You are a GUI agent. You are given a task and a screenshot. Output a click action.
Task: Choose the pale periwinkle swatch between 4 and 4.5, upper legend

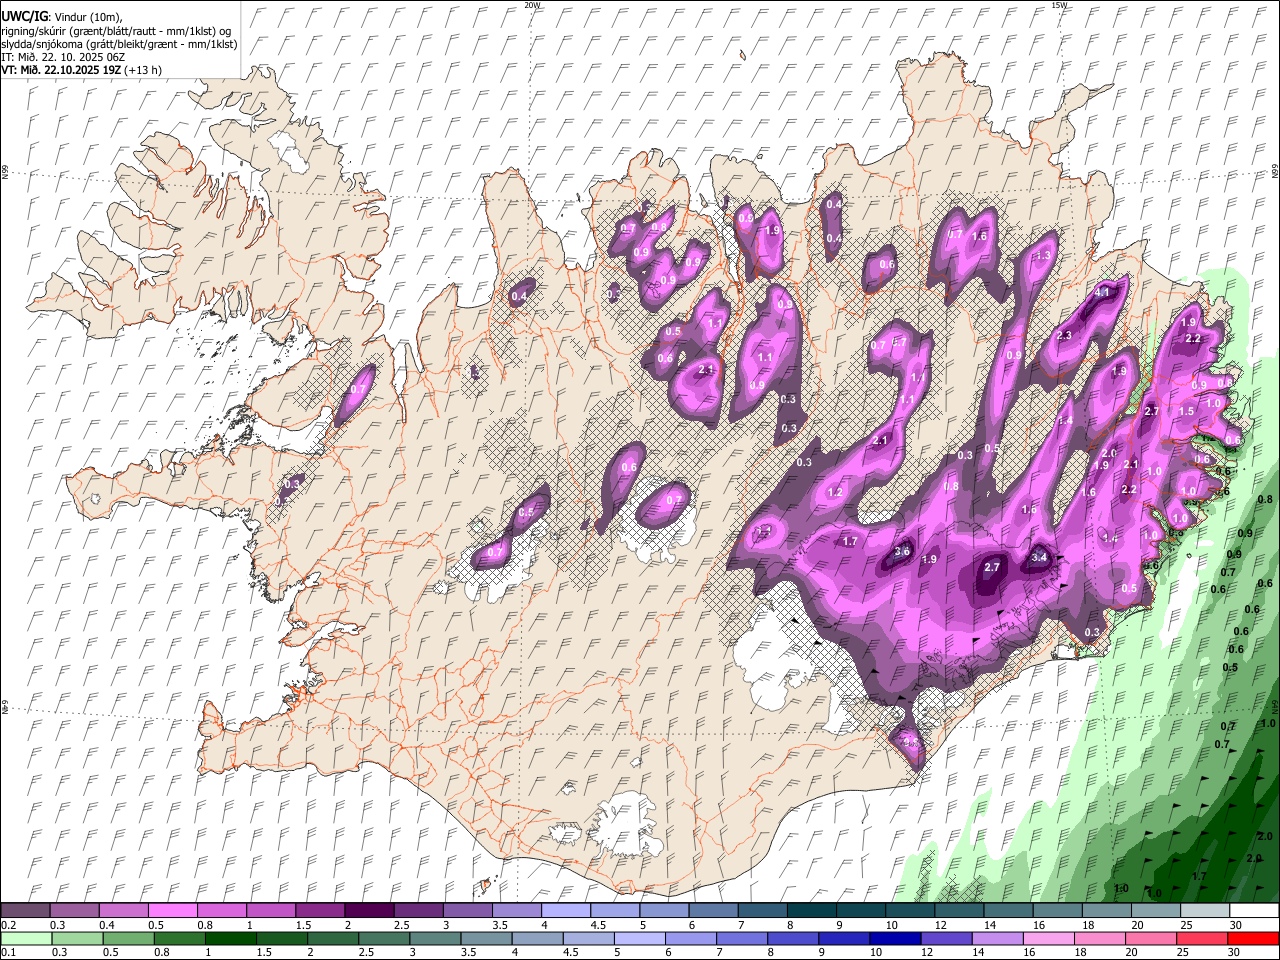pos(566,910)
